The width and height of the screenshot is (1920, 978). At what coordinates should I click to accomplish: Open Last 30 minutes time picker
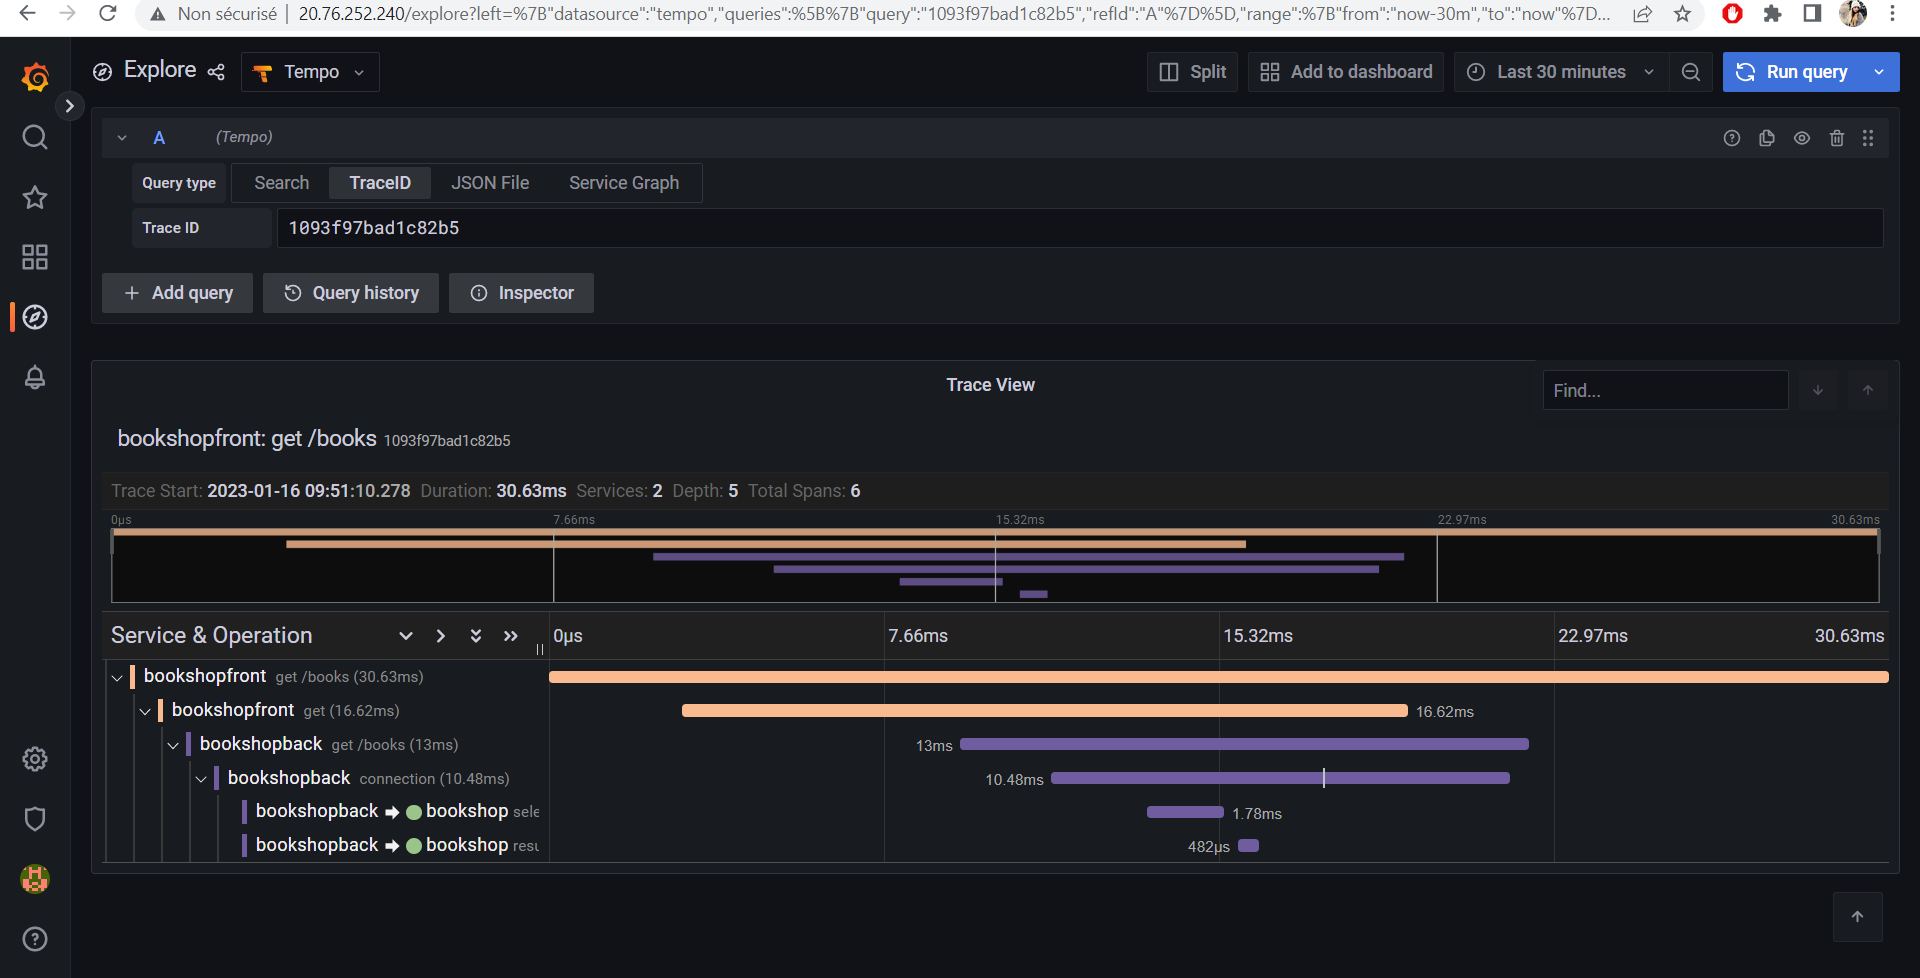(x=1560, y=72)
